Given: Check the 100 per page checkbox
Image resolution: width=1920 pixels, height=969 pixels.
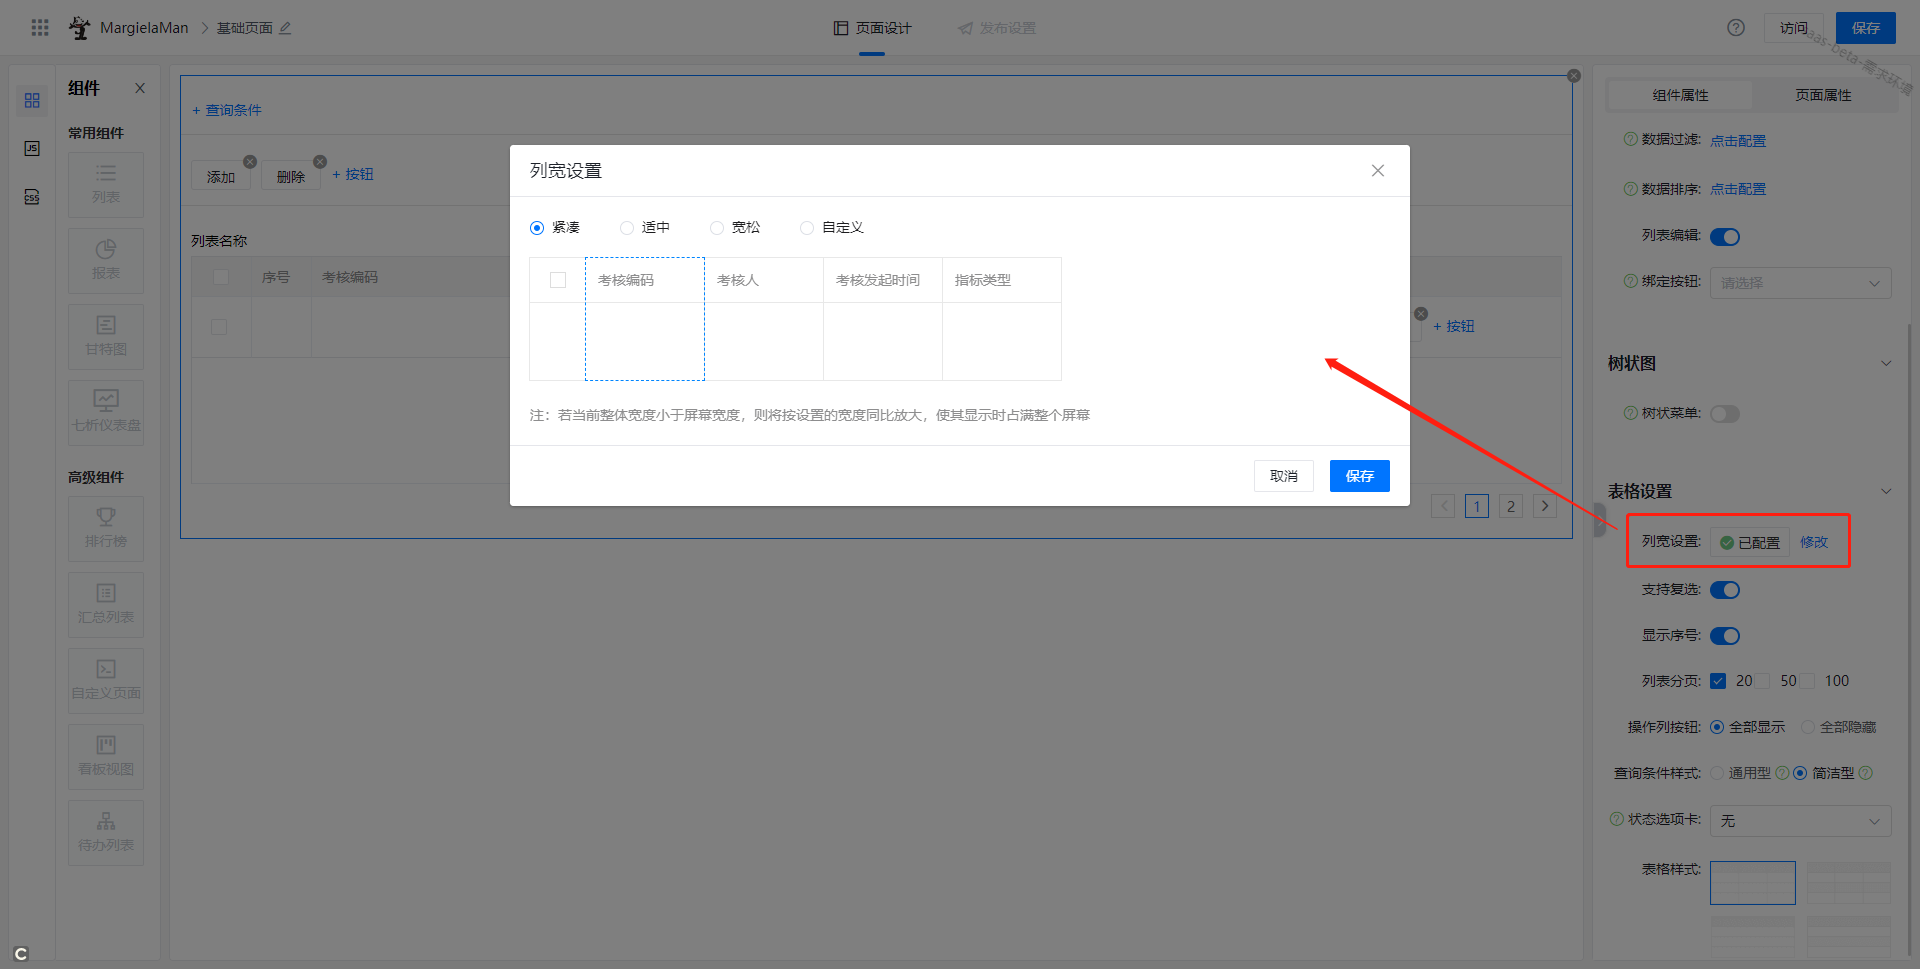Looking at the screenshot, I should 1808,681.
